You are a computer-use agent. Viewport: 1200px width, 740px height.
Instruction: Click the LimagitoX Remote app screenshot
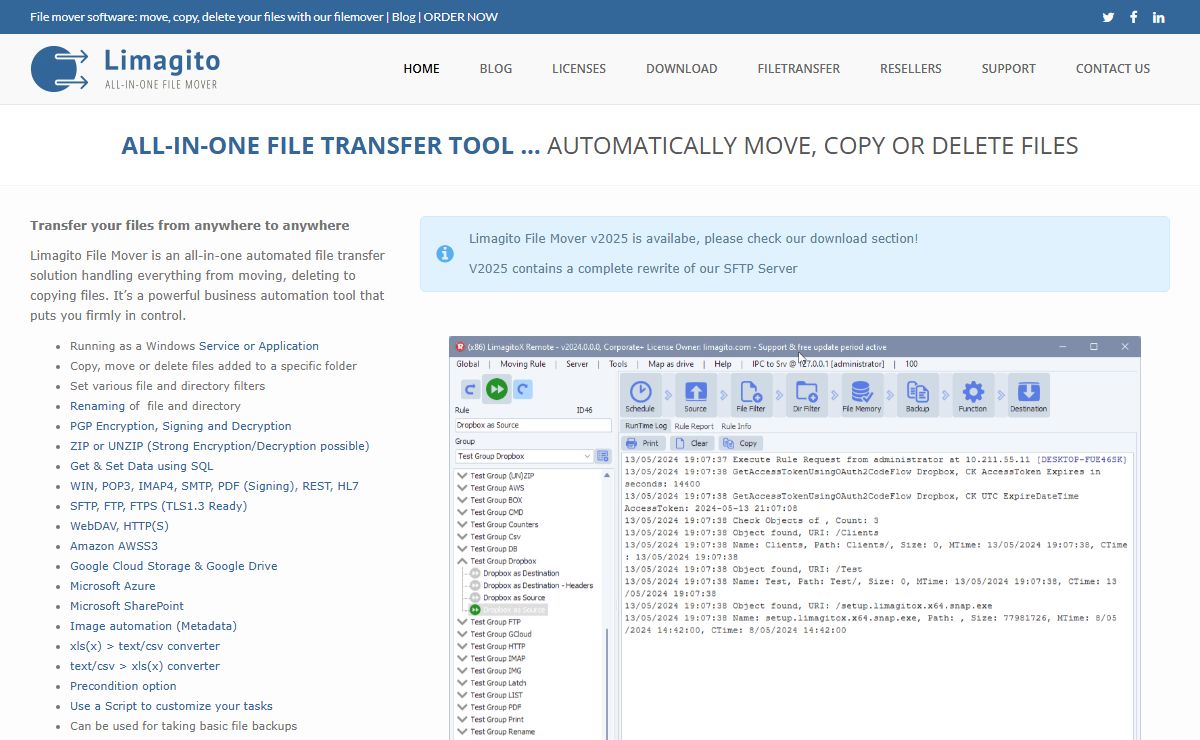[x=795, y=538]
